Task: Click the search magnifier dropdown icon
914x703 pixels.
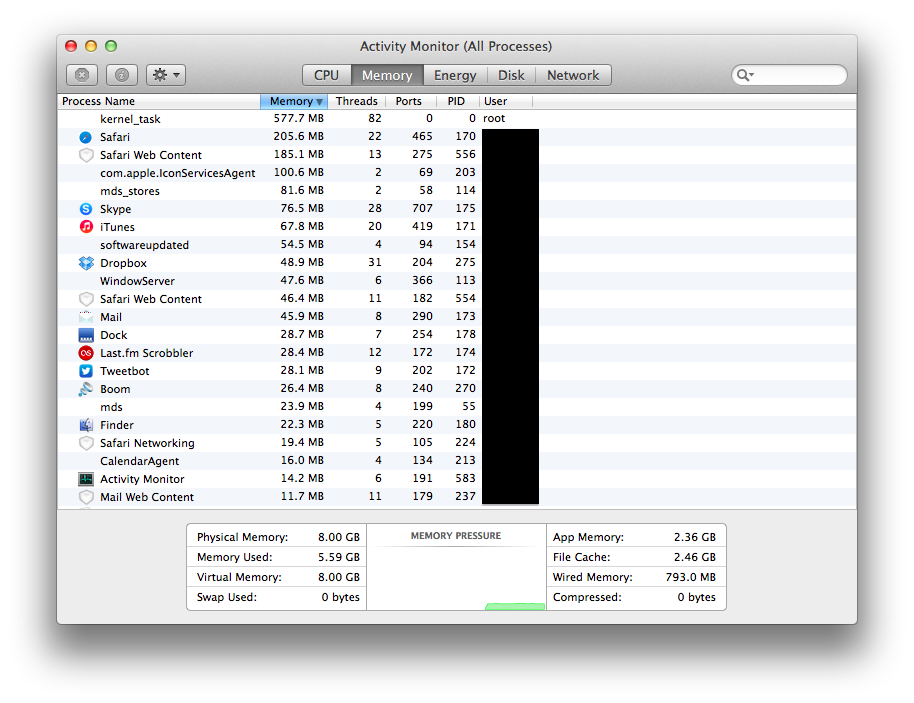Action: coord(745,75)
